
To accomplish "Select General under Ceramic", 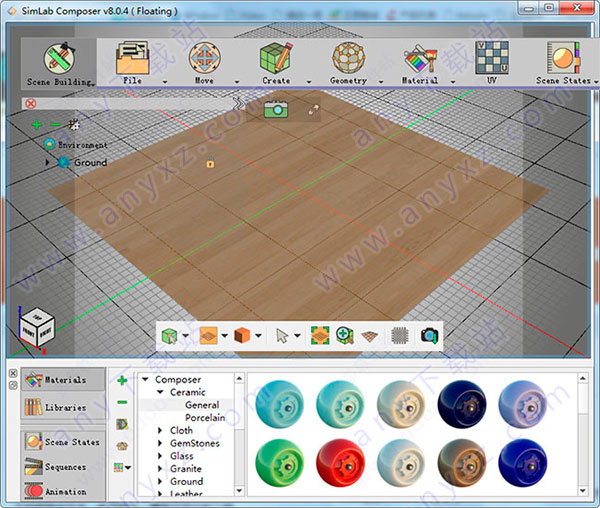I will click(202, 405).
